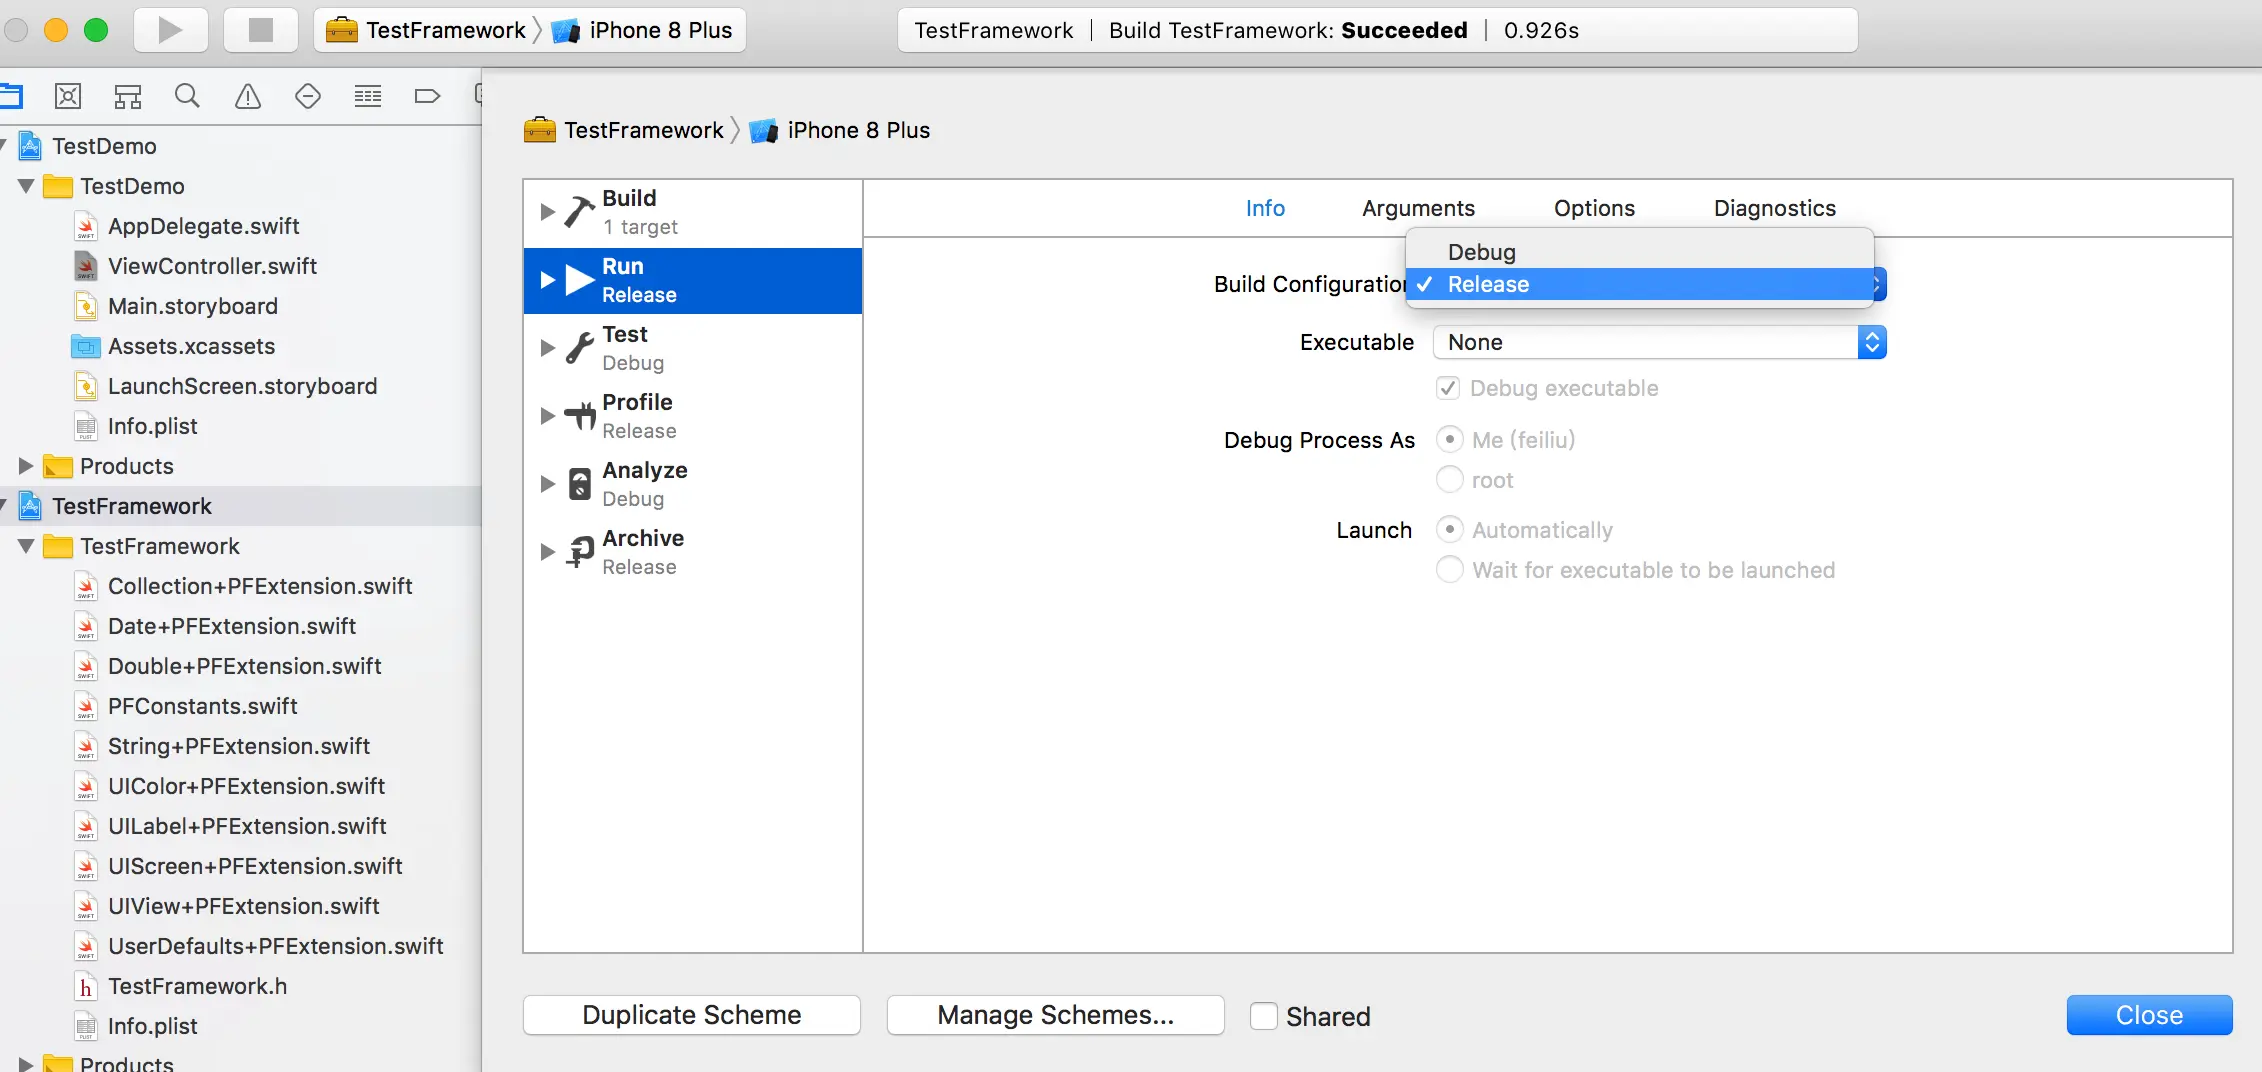Select Date+PFExtension.swift in navigator
The image size is (2262, 1072).
232,626
